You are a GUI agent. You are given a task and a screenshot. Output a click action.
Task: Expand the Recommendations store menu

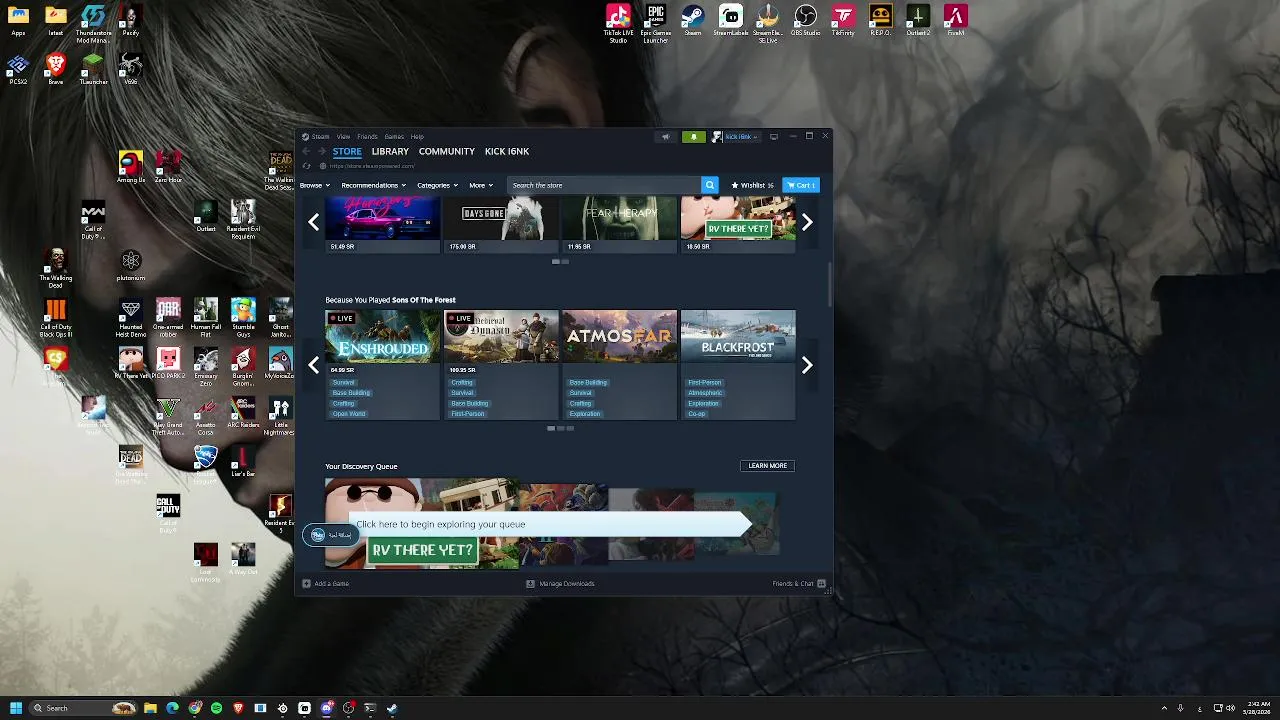(x=373, y=185)
